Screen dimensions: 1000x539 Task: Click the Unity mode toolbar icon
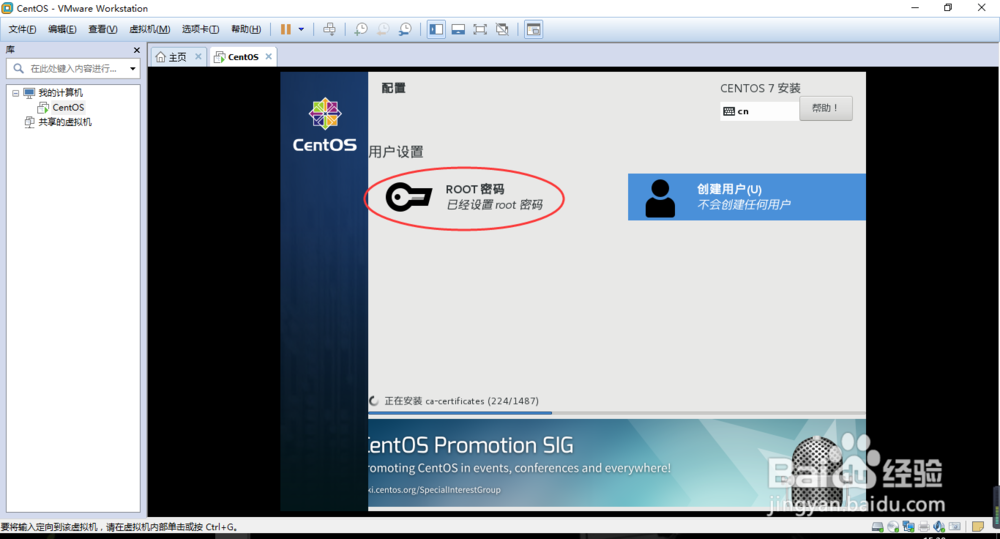502,29
